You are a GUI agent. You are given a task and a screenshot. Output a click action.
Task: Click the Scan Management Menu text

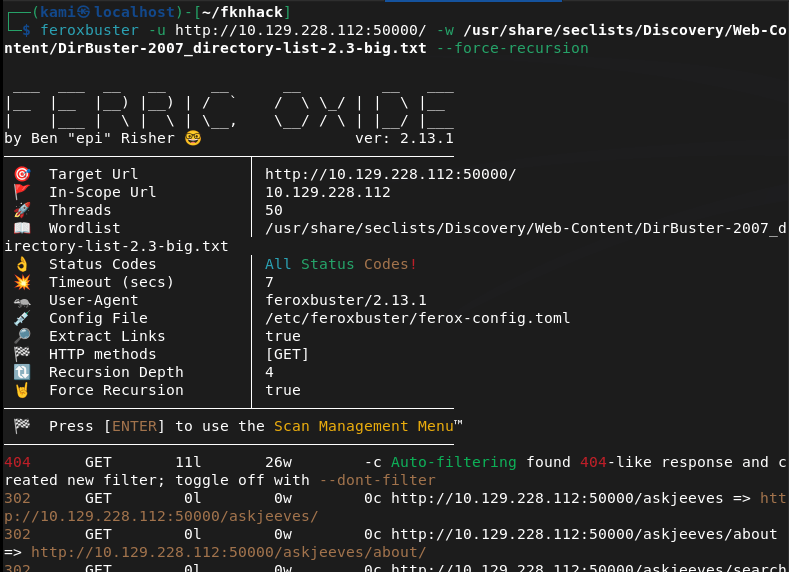pyautogui.click(x=363, y=426)
